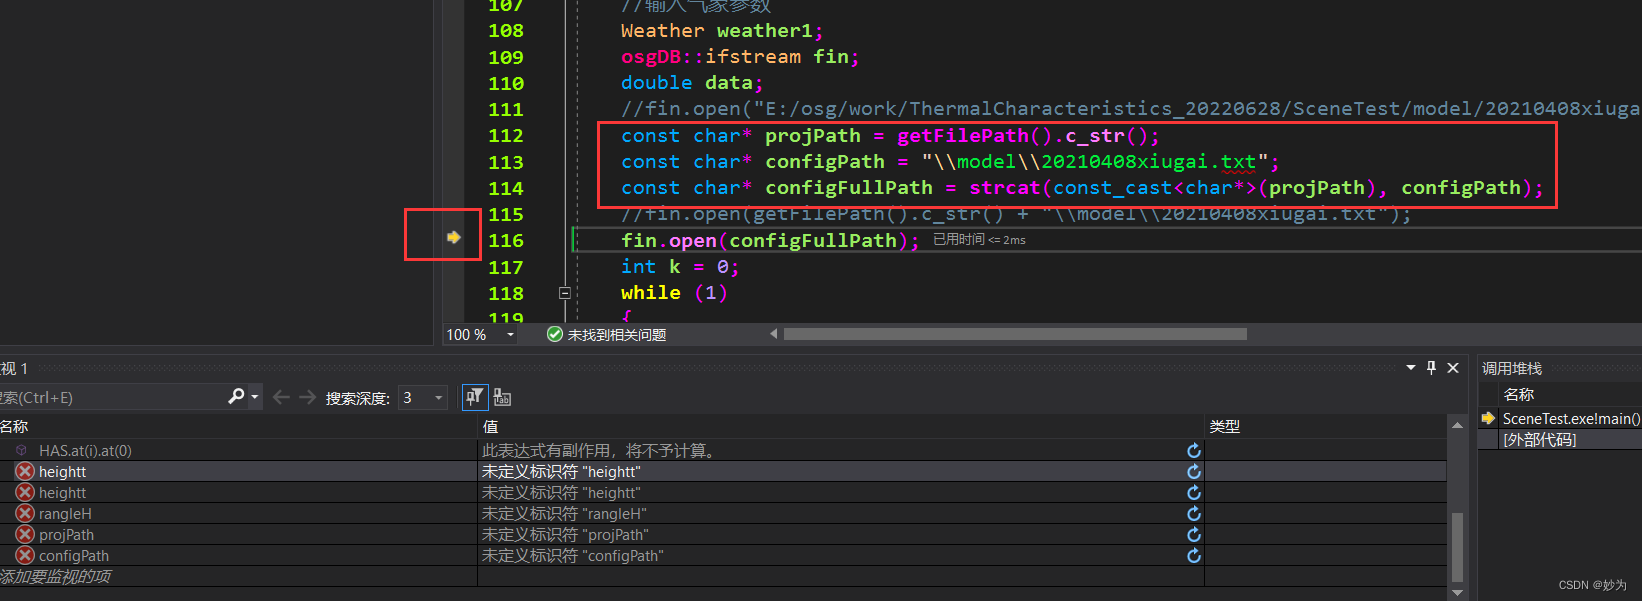Toggle the watch toolbar button right of the funnel
Viewport: 1642px width, 601px height.
click(502, 398)
